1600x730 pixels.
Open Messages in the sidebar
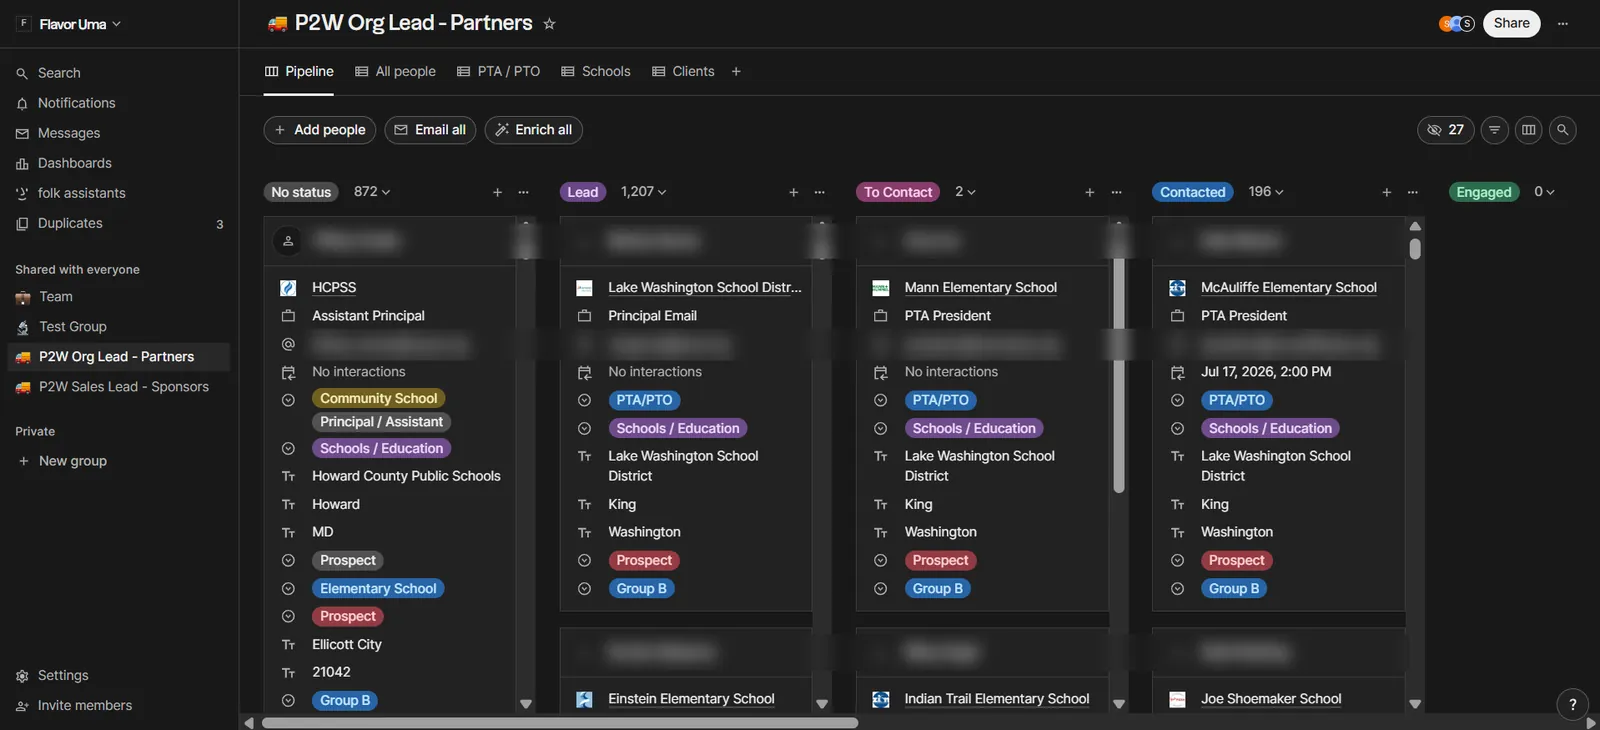tap(69, 133)
